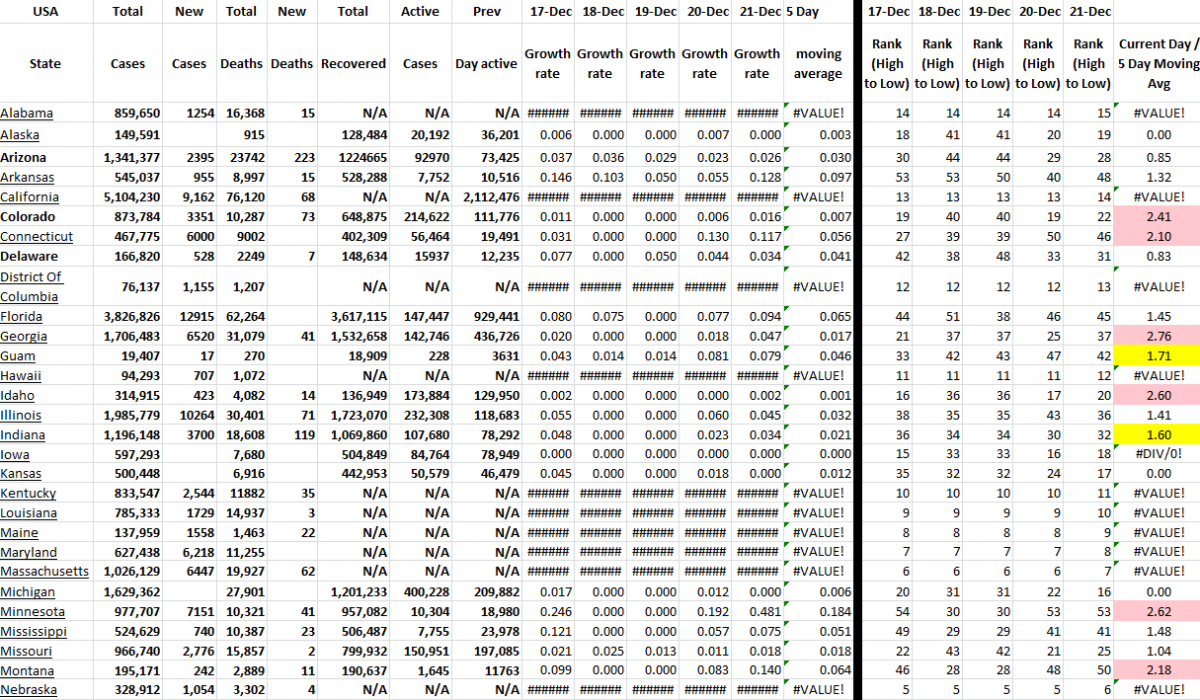Open the Kentucky state link
This screenshot has height=700, width=1200.
[x=28, y=493]
